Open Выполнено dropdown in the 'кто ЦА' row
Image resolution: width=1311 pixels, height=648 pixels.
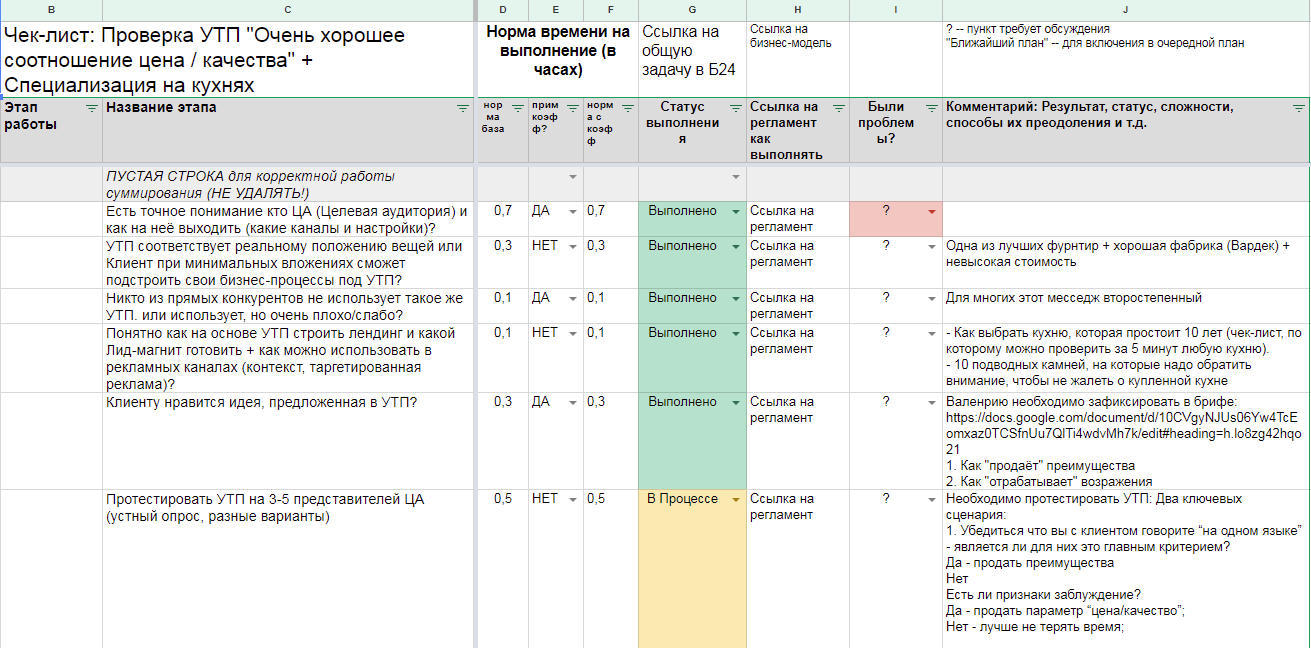[736, 212]
